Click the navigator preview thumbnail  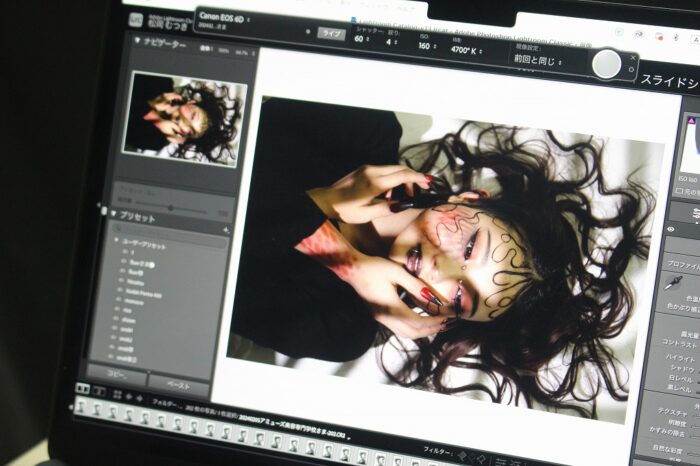pos(184,119)
